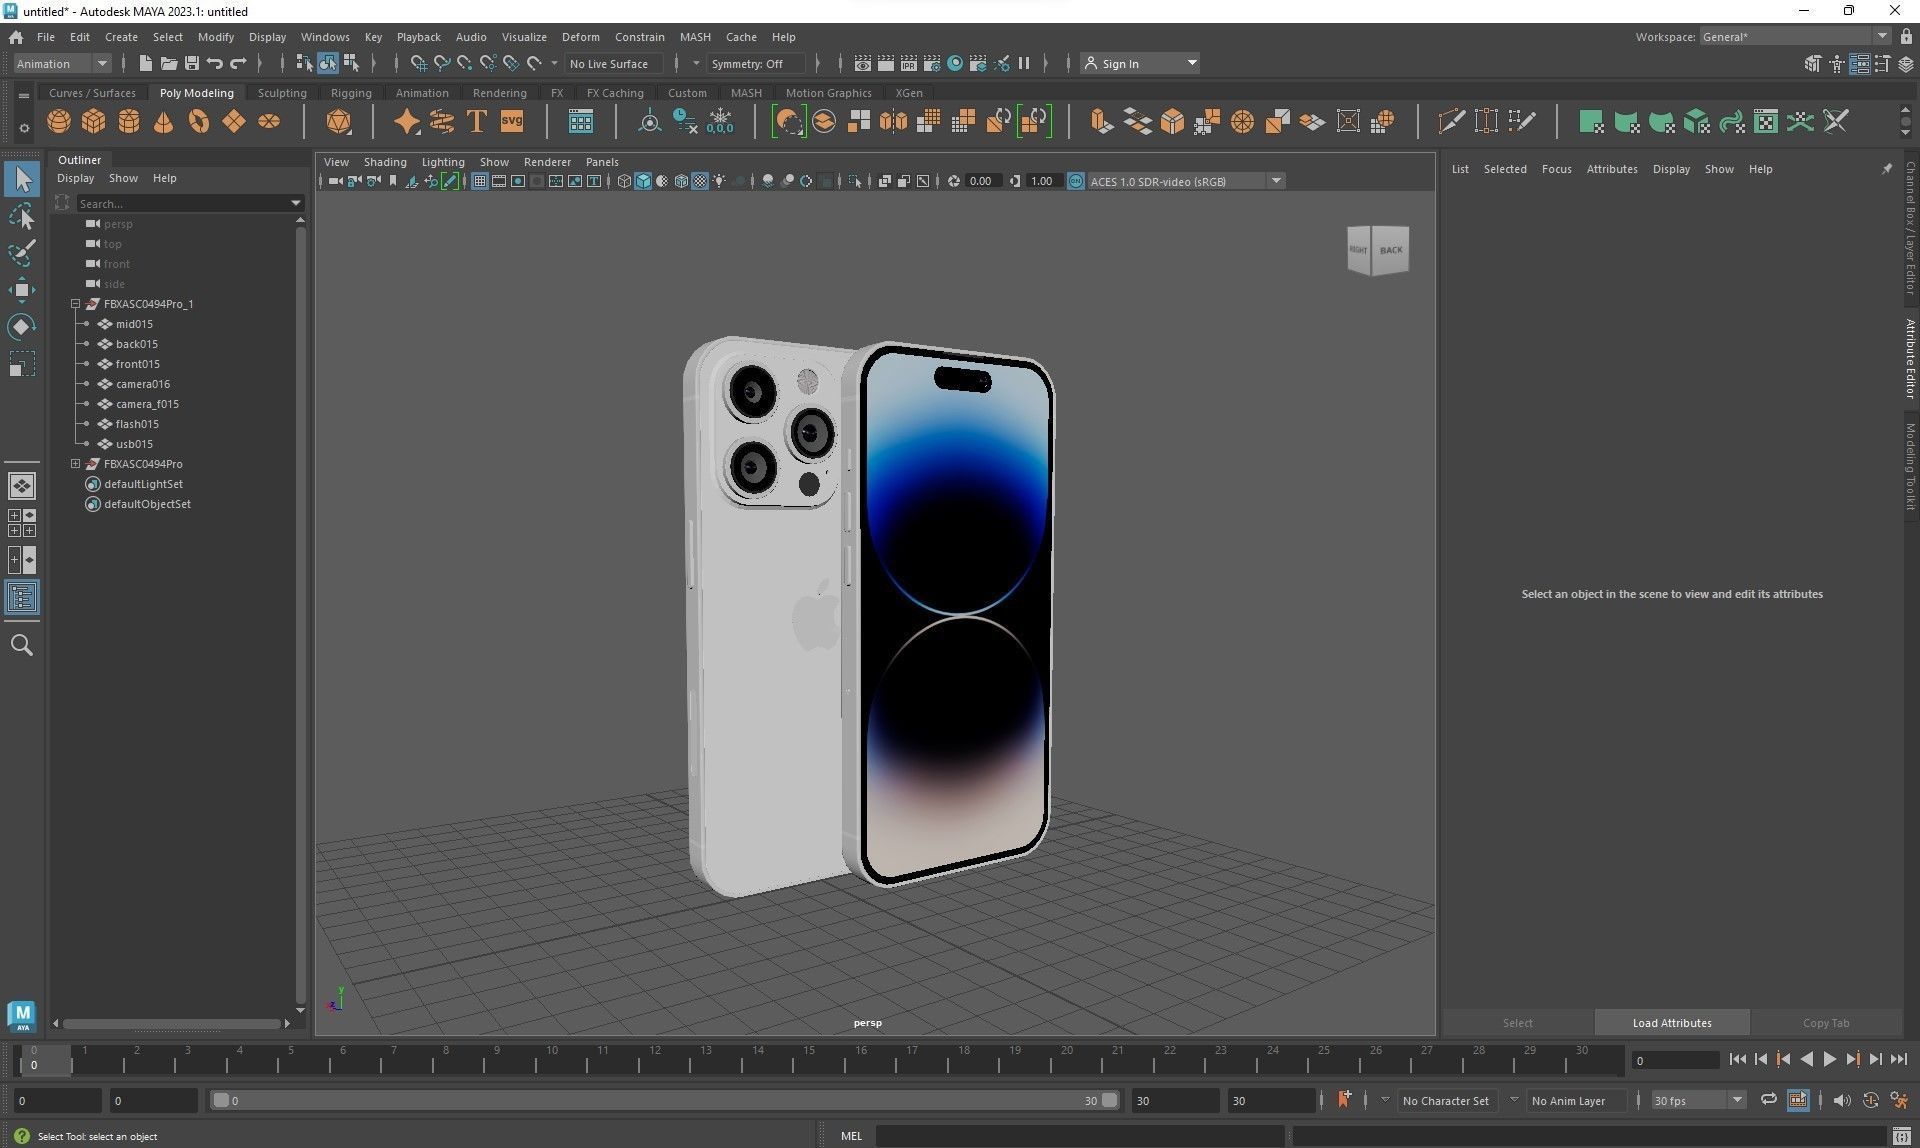Pin the Attribute Editor panel
This screenshot has height=1148, width=1920.
click(x=1887, y=169)
